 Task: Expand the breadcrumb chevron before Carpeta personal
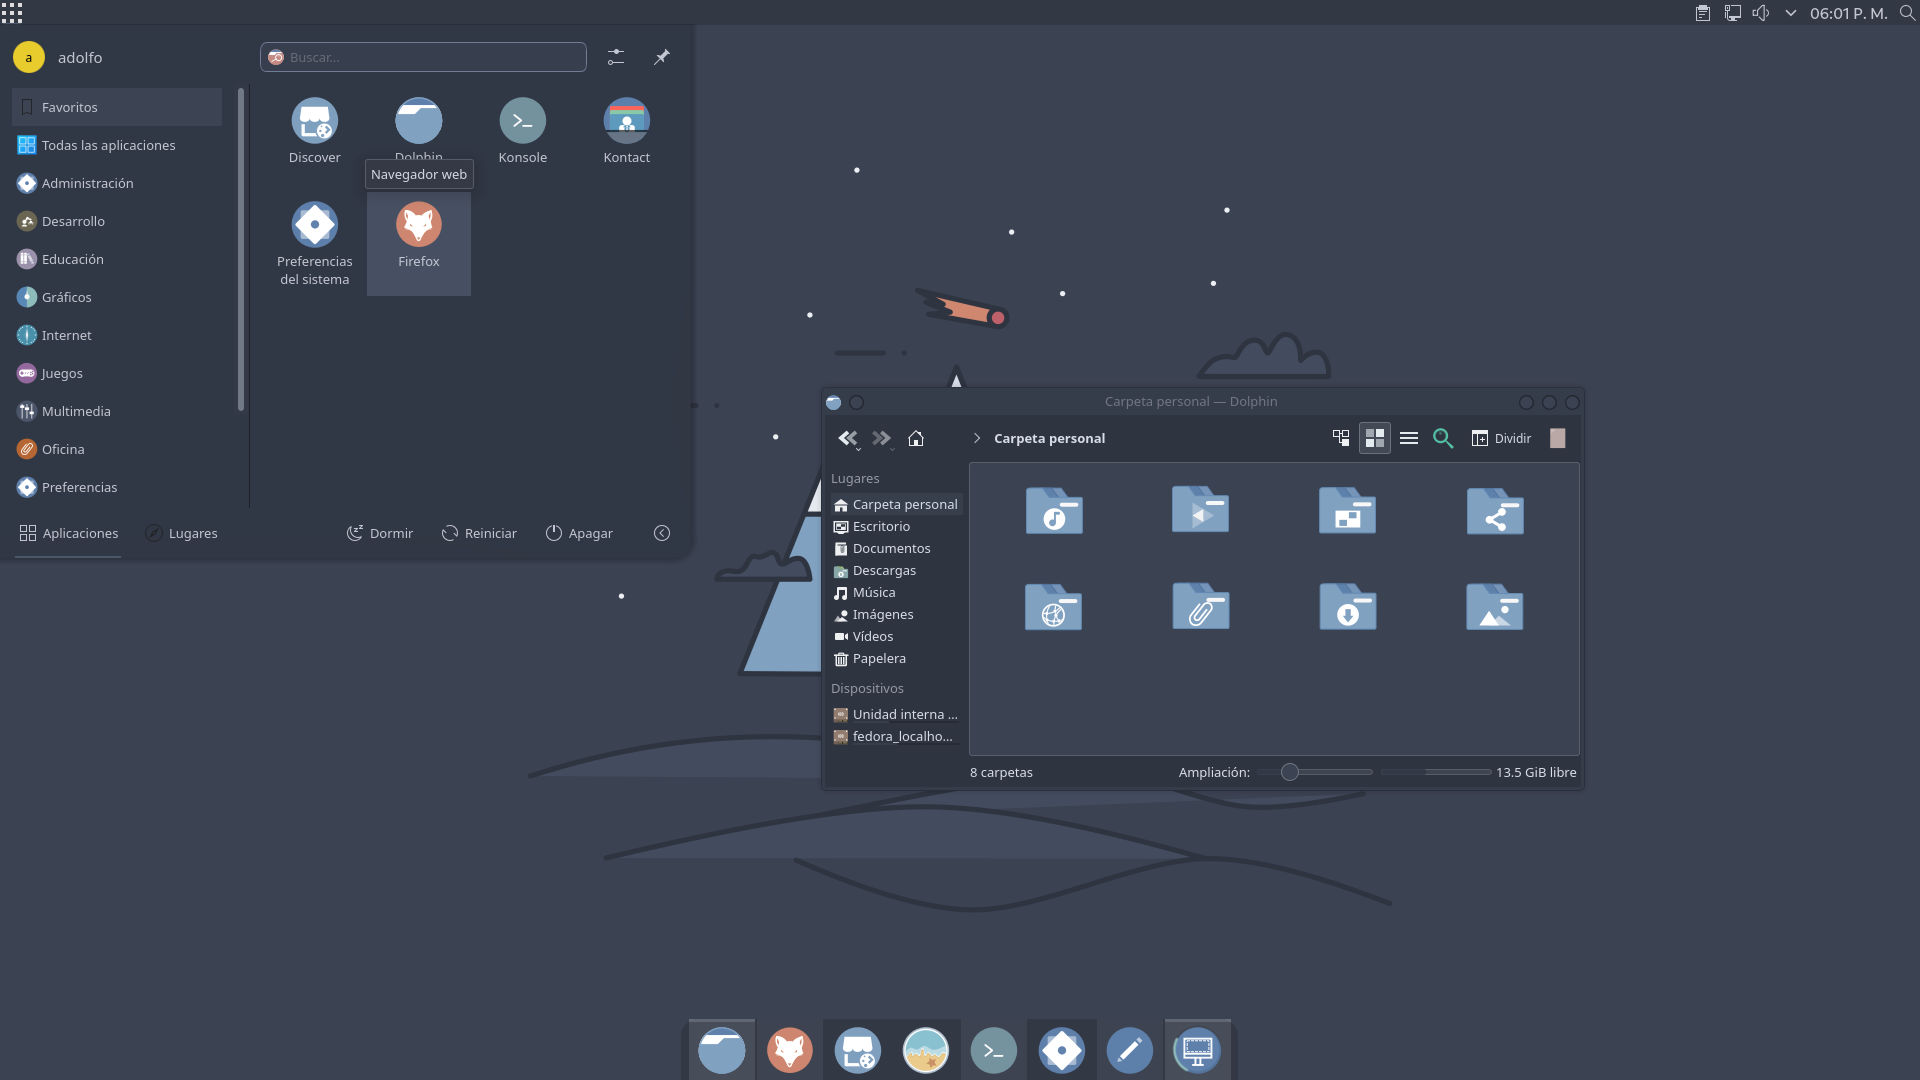975,438
